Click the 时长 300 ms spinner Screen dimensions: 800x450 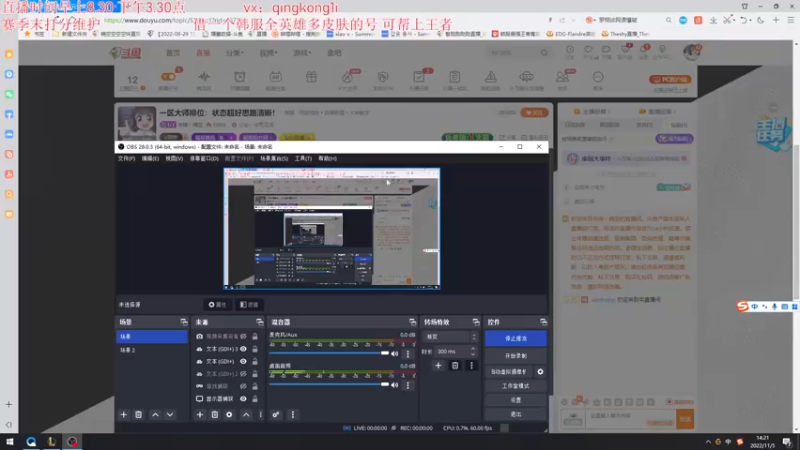click(x=456, y=352)
